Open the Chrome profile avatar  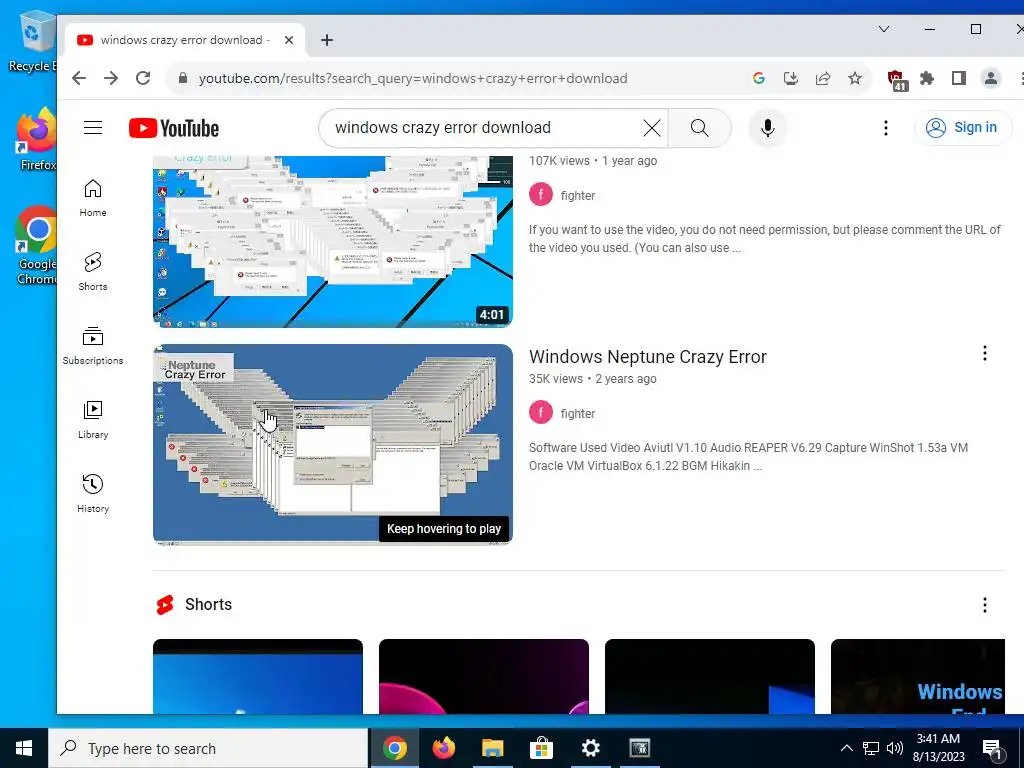click(991, 78)
